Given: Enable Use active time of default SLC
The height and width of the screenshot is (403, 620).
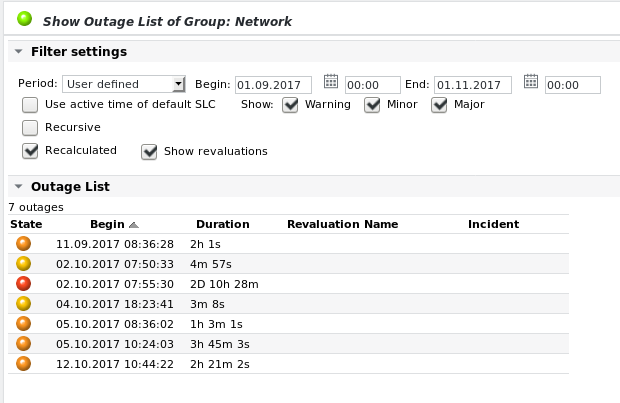Looking at the screenshot, I should (30, 105).
